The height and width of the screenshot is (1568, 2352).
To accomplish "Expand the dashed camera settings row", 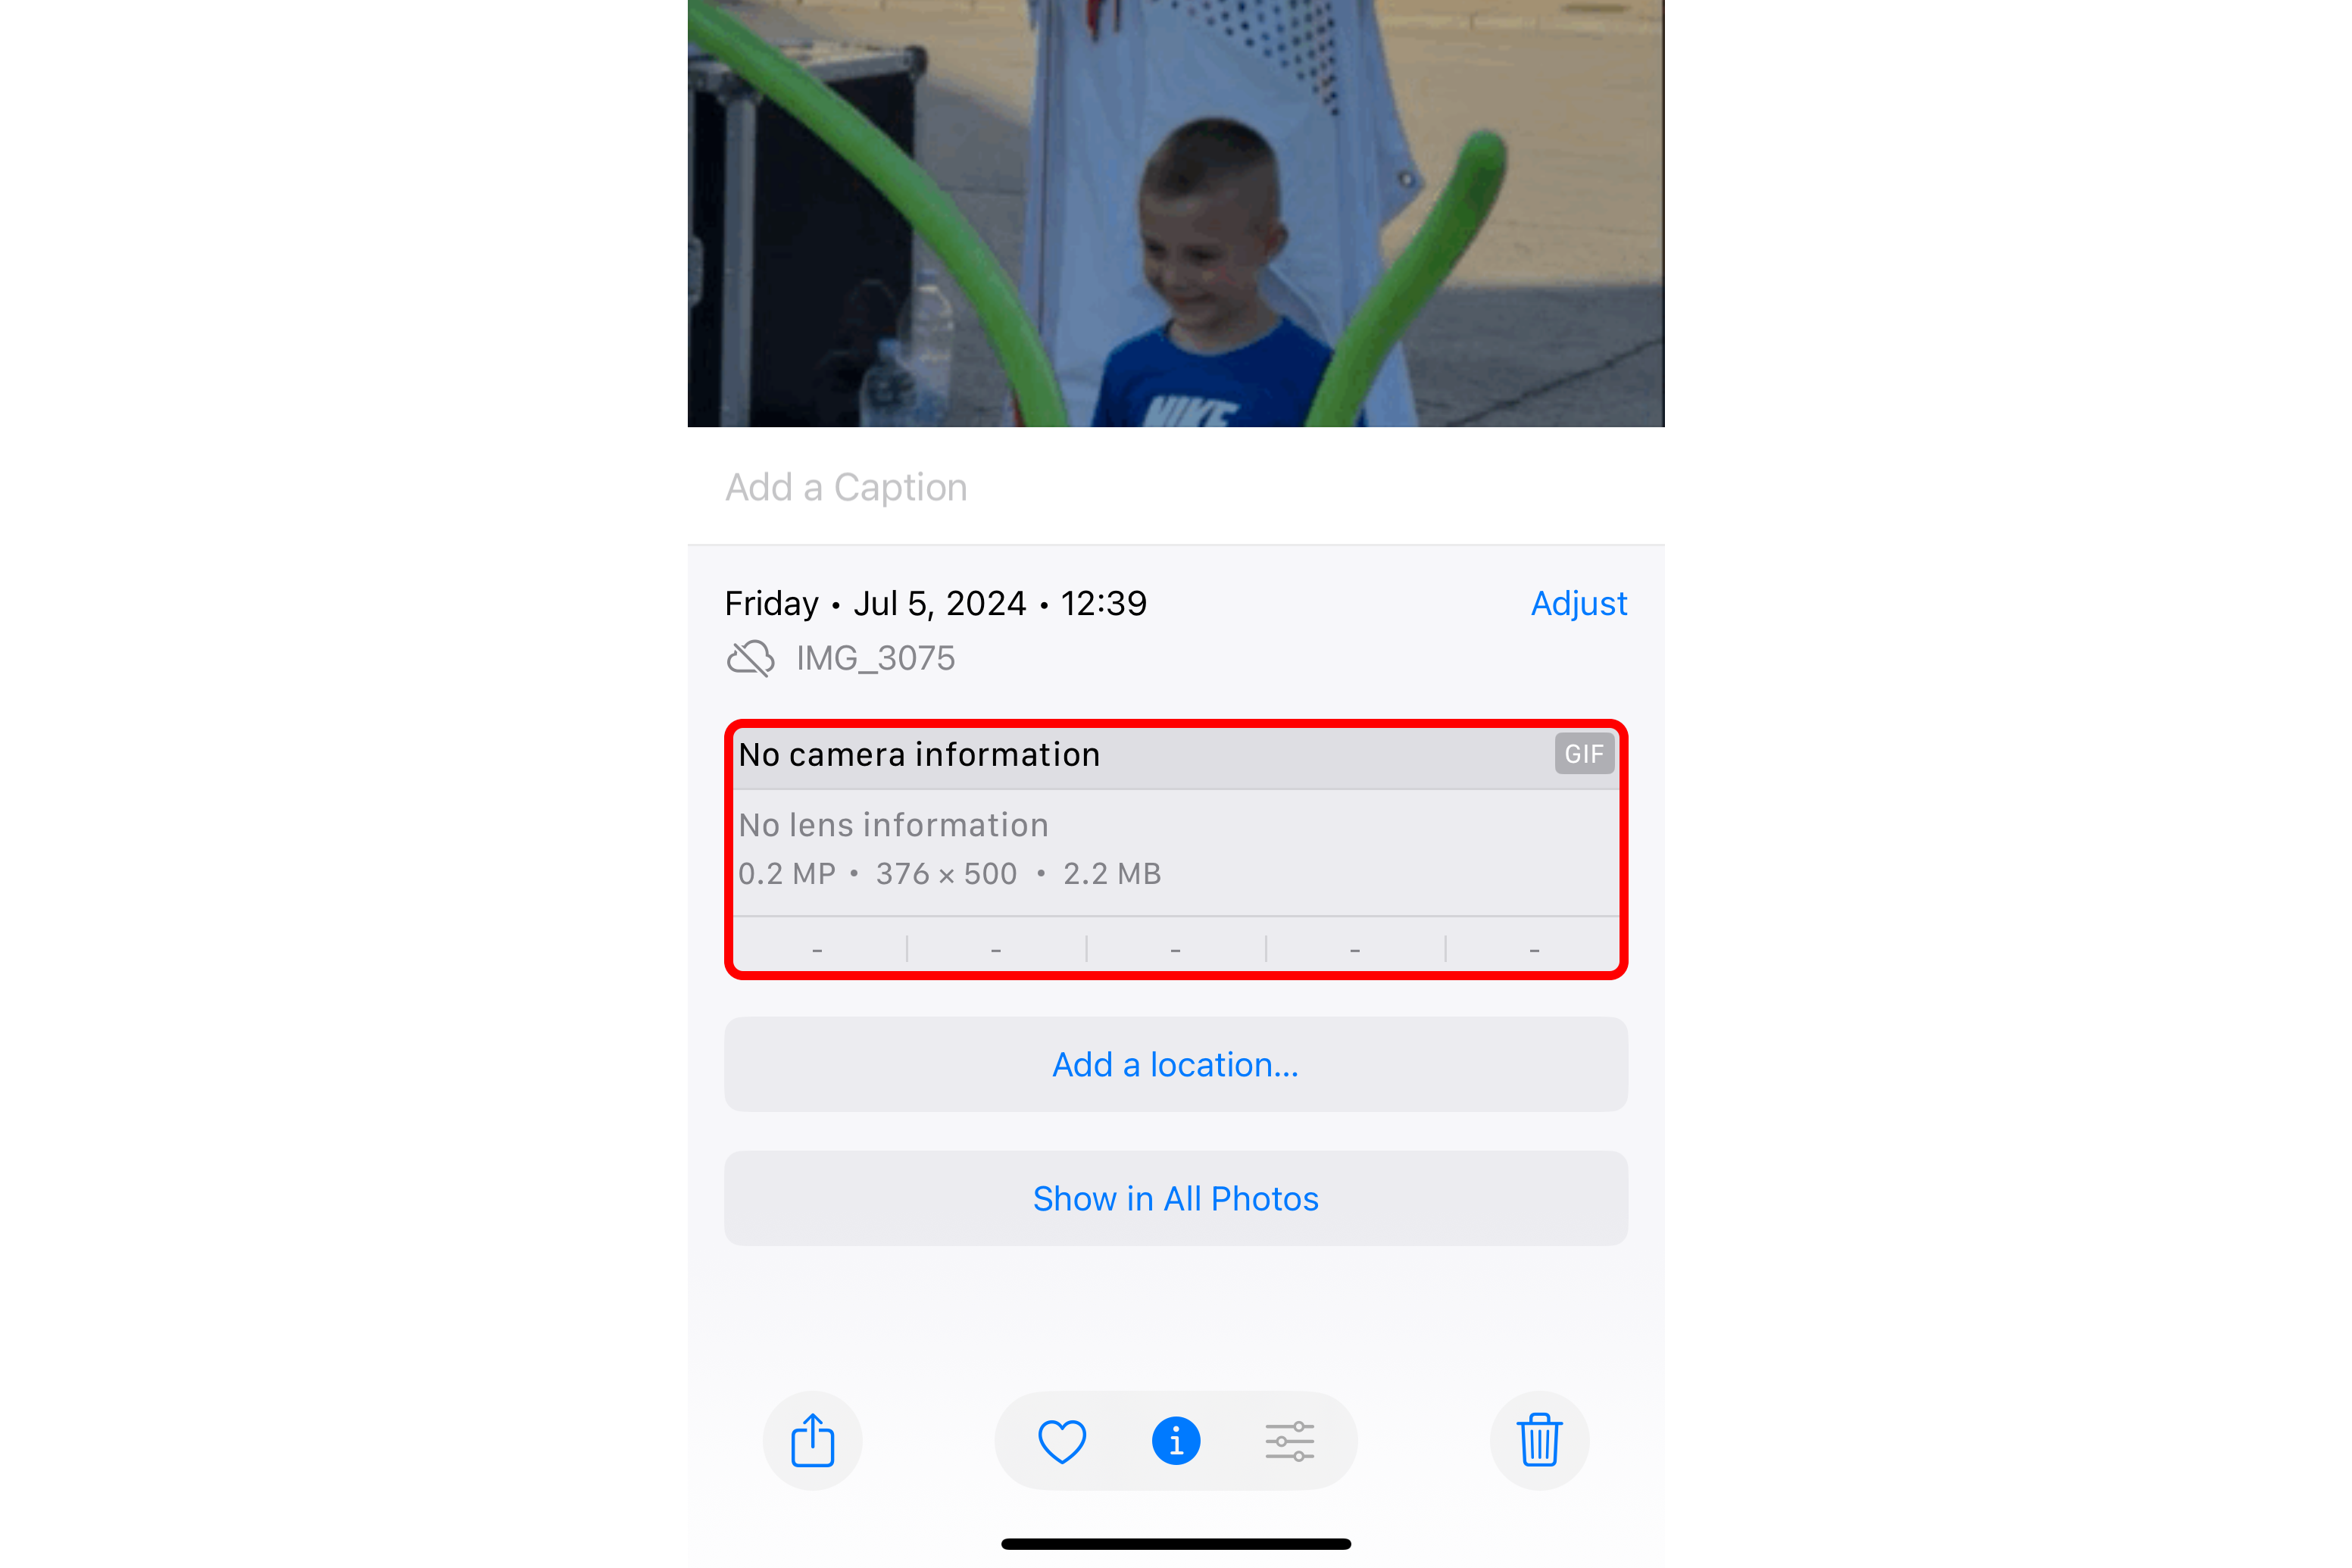I will point(1176,947).
